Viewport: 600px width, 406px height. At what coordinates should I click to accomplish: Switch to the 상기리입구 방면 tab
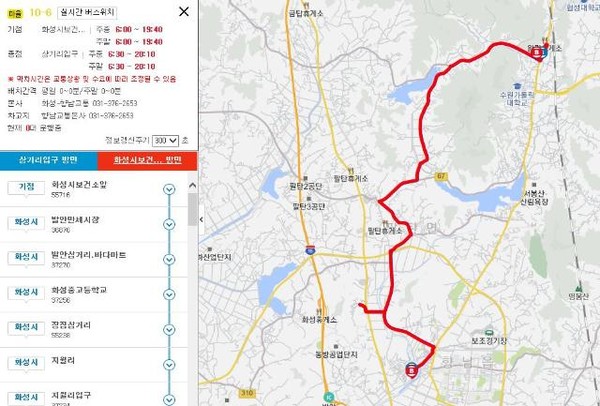click(49, 160)
